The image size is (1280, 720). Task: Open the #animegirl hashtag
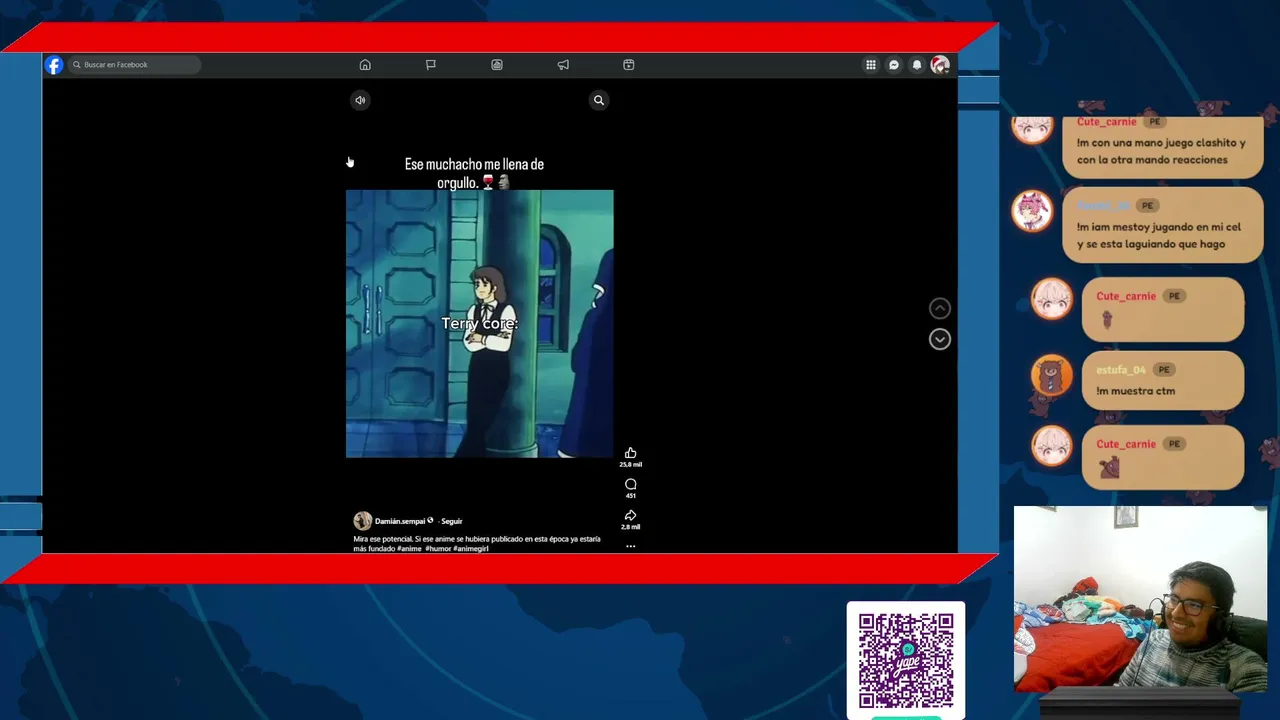tap(471, 549)
